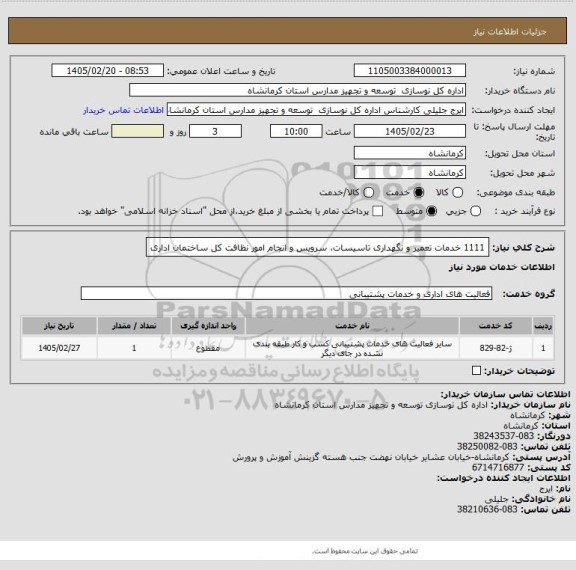Viewport: 576px width, 570px height.
Task: Select the unit cell مقطوع
Action: point(208,348)
